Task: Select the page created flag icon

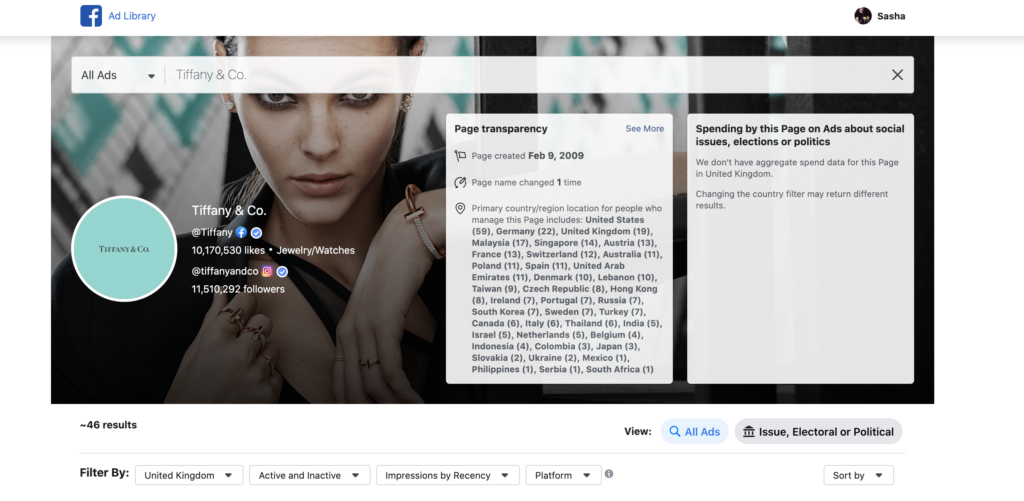Action: coord(460,156)
